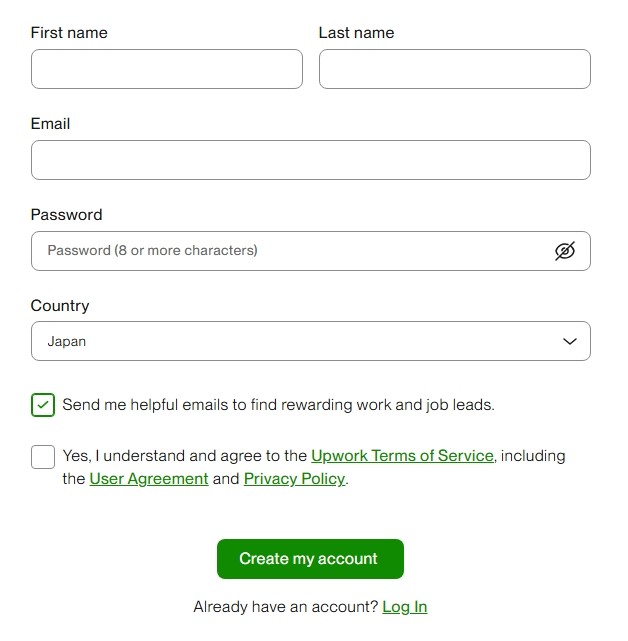Open the User Agreement link

coord(149,479)
